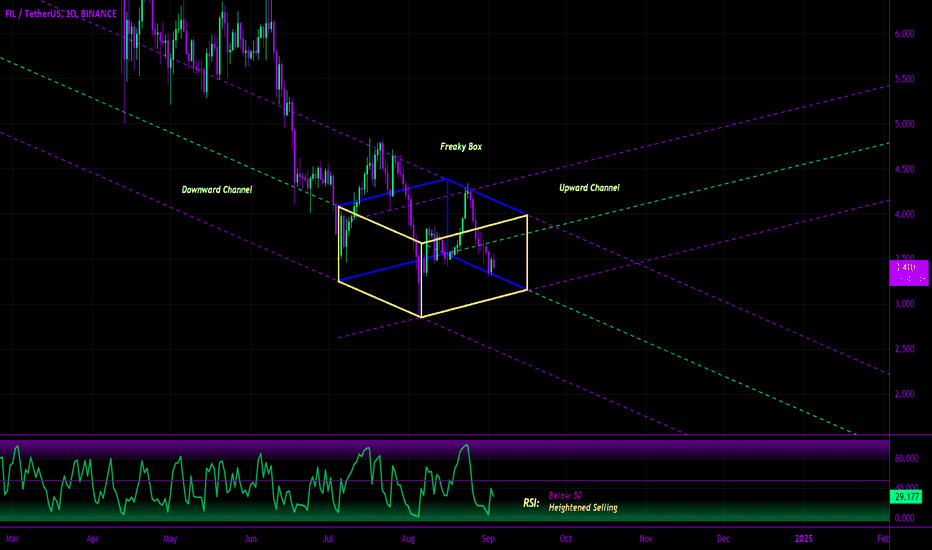Click the 80.000 RSI scale label

pos(906,458)
